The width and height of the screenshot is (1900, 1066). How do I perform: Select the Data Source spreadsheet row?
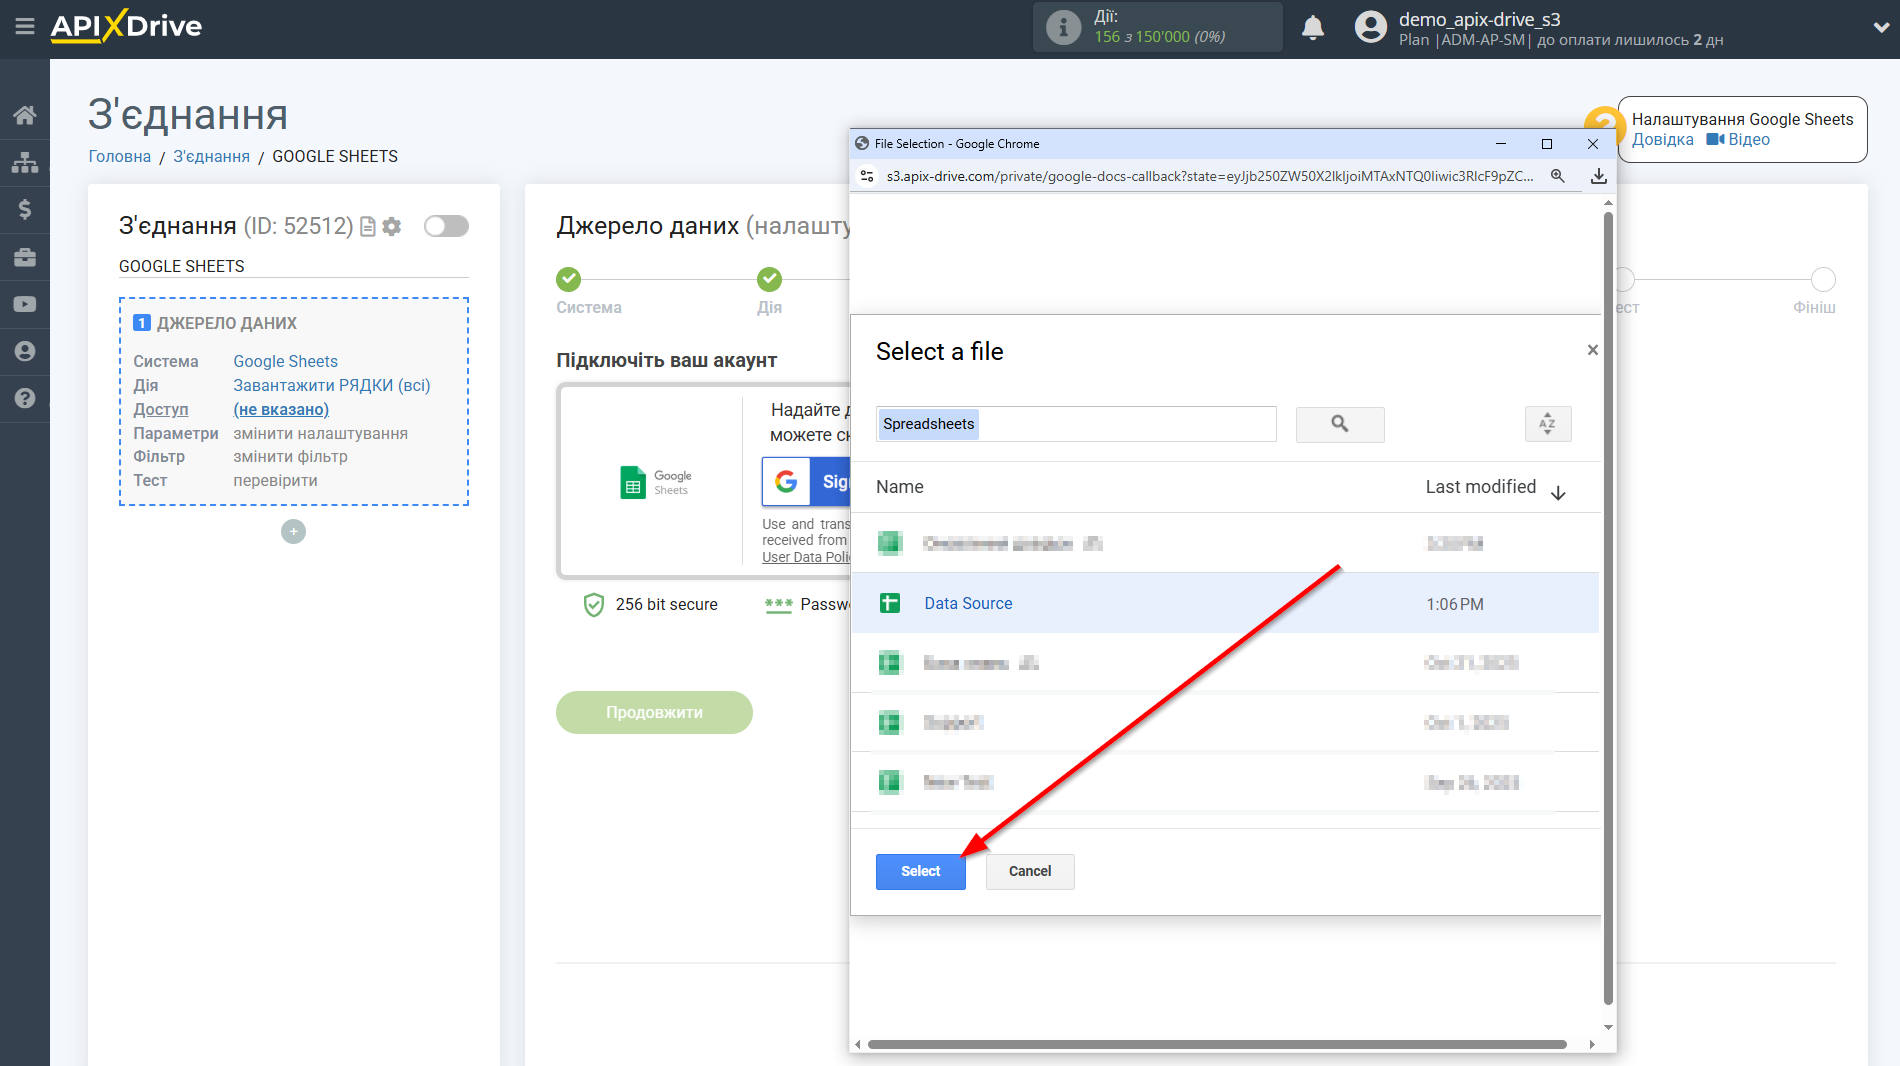pyautogui.click(x=968, y=603)
